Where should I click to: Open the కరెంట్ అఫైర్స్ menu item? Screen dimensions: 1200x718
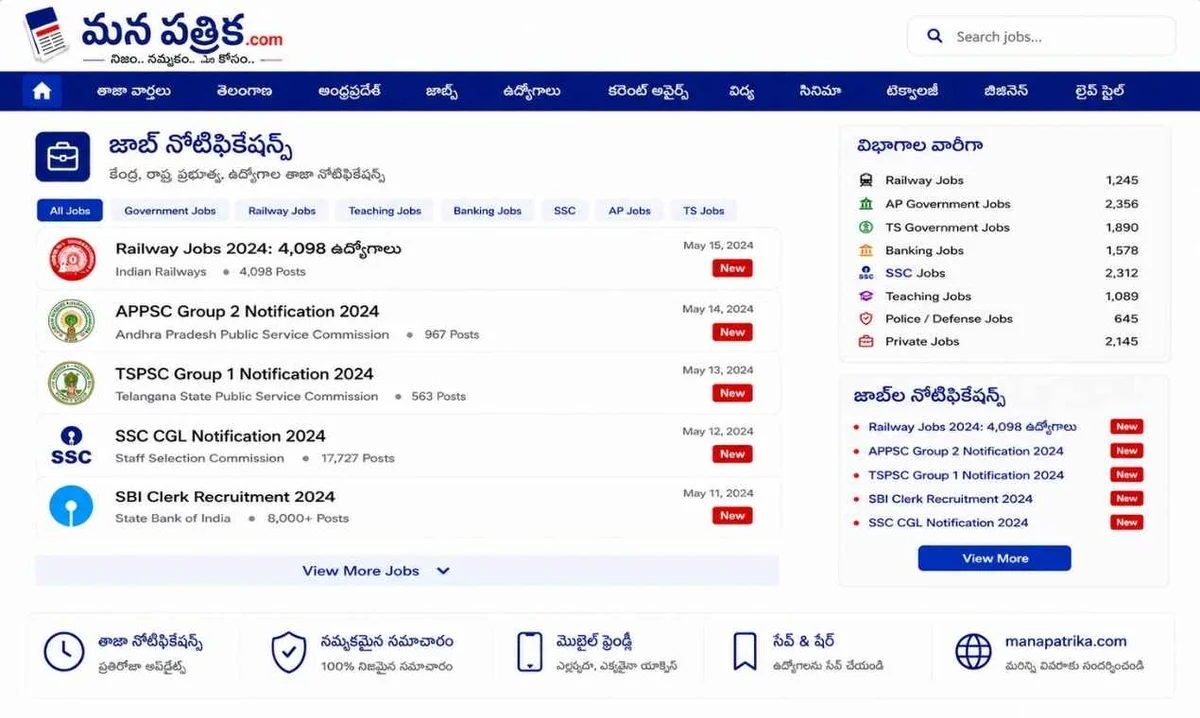(648, 91)
